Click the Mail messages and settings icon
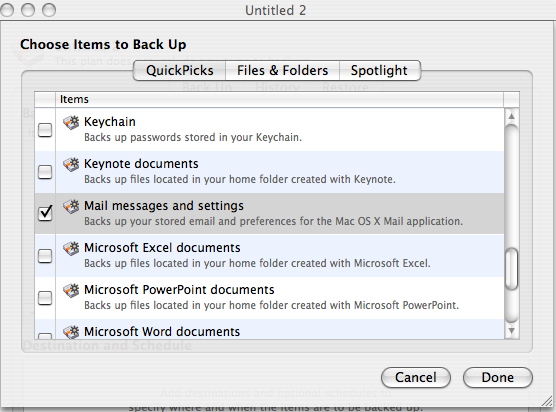 click(71, 206)
